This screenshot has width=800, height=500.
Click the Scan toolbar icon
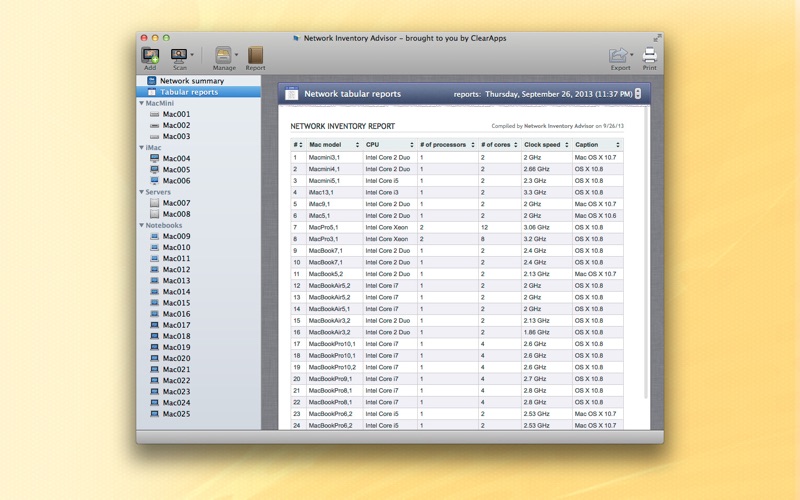[179, 55]
